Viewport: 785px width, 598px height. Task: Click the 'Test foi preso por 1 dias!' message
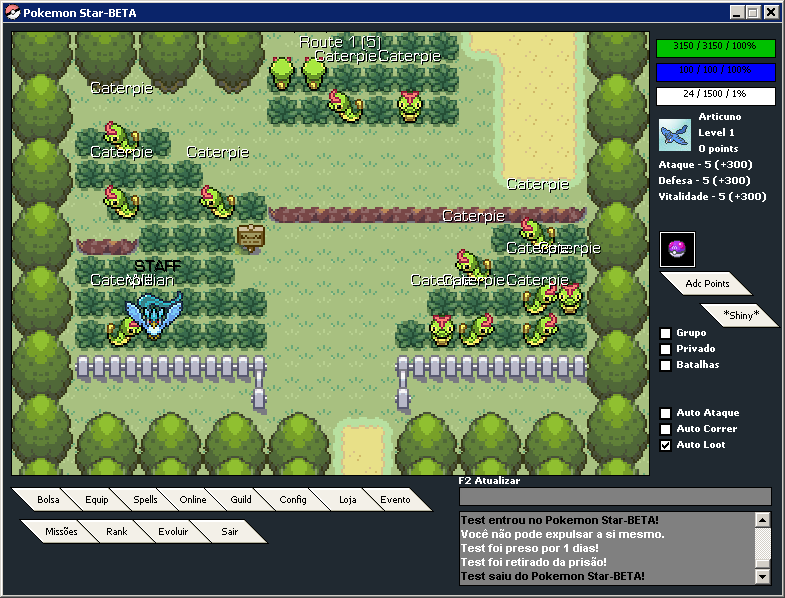530,548
